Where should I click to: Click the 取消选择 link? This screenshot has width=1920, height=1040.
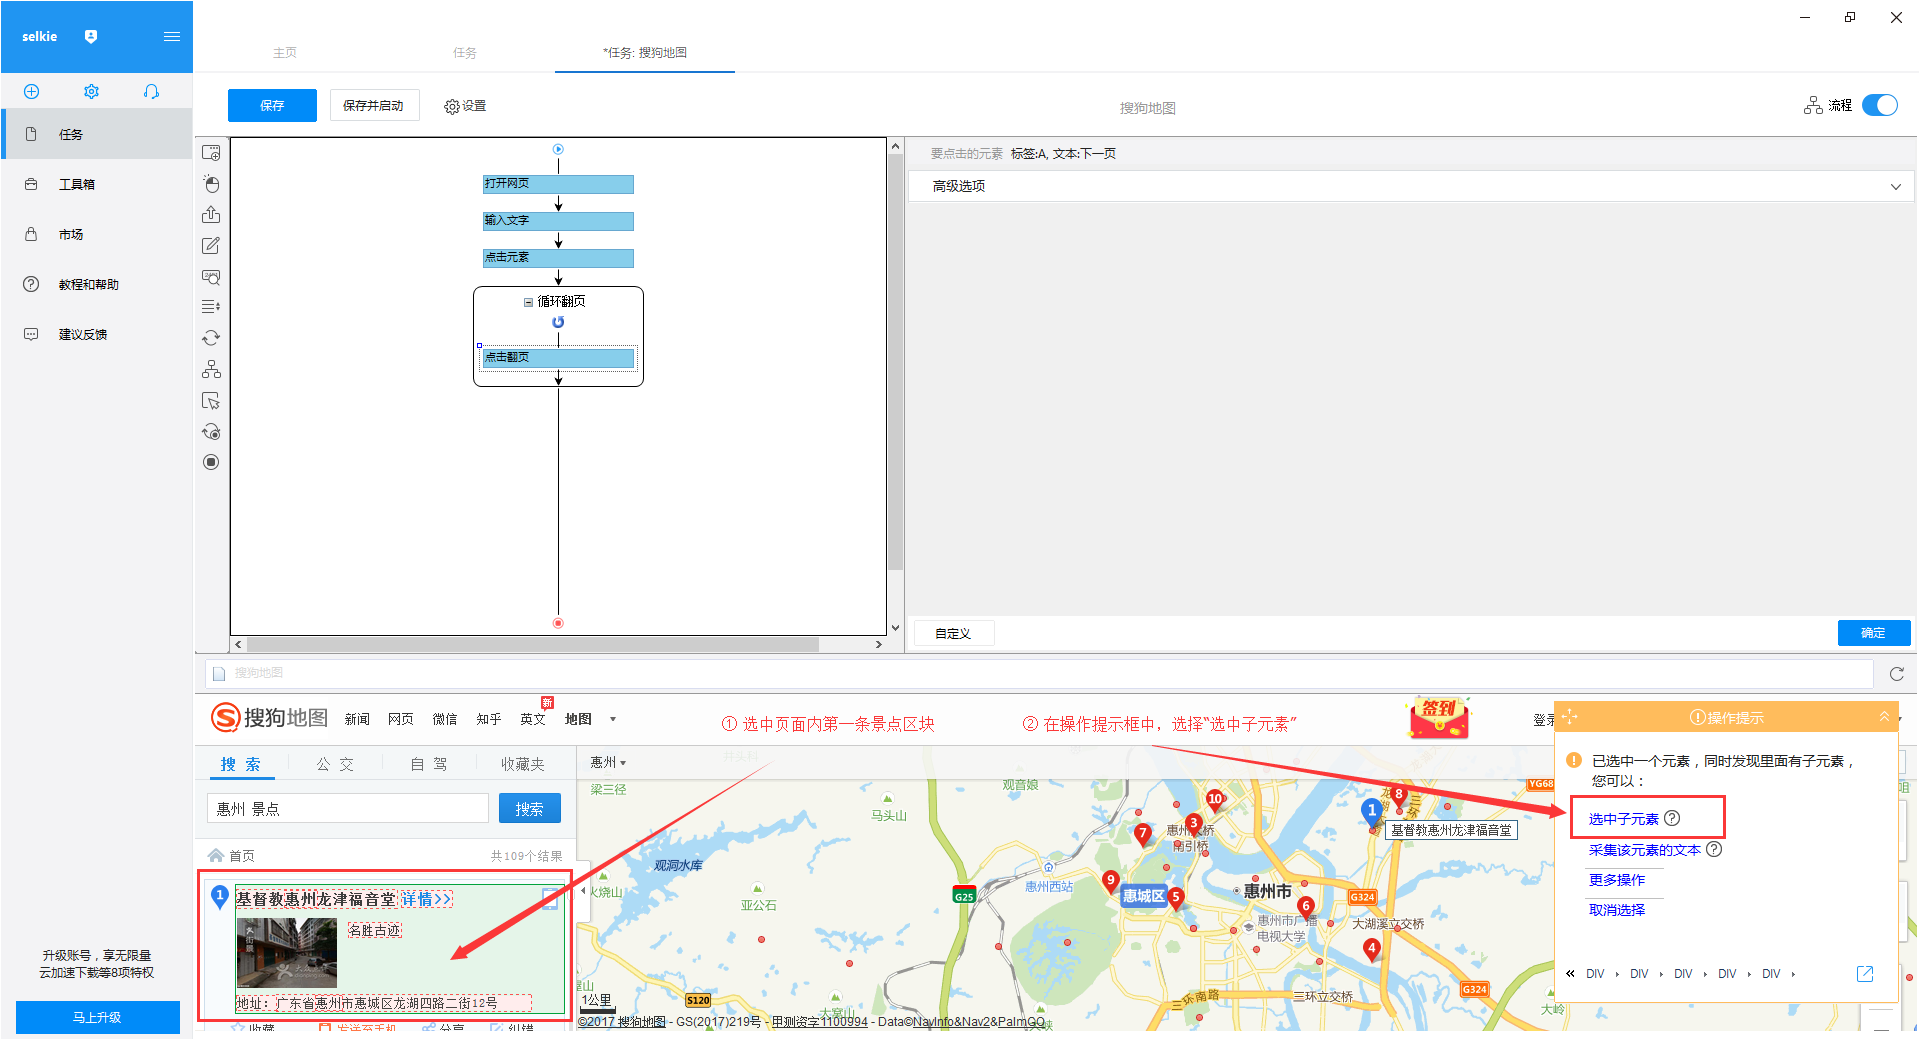[1616, 910]
